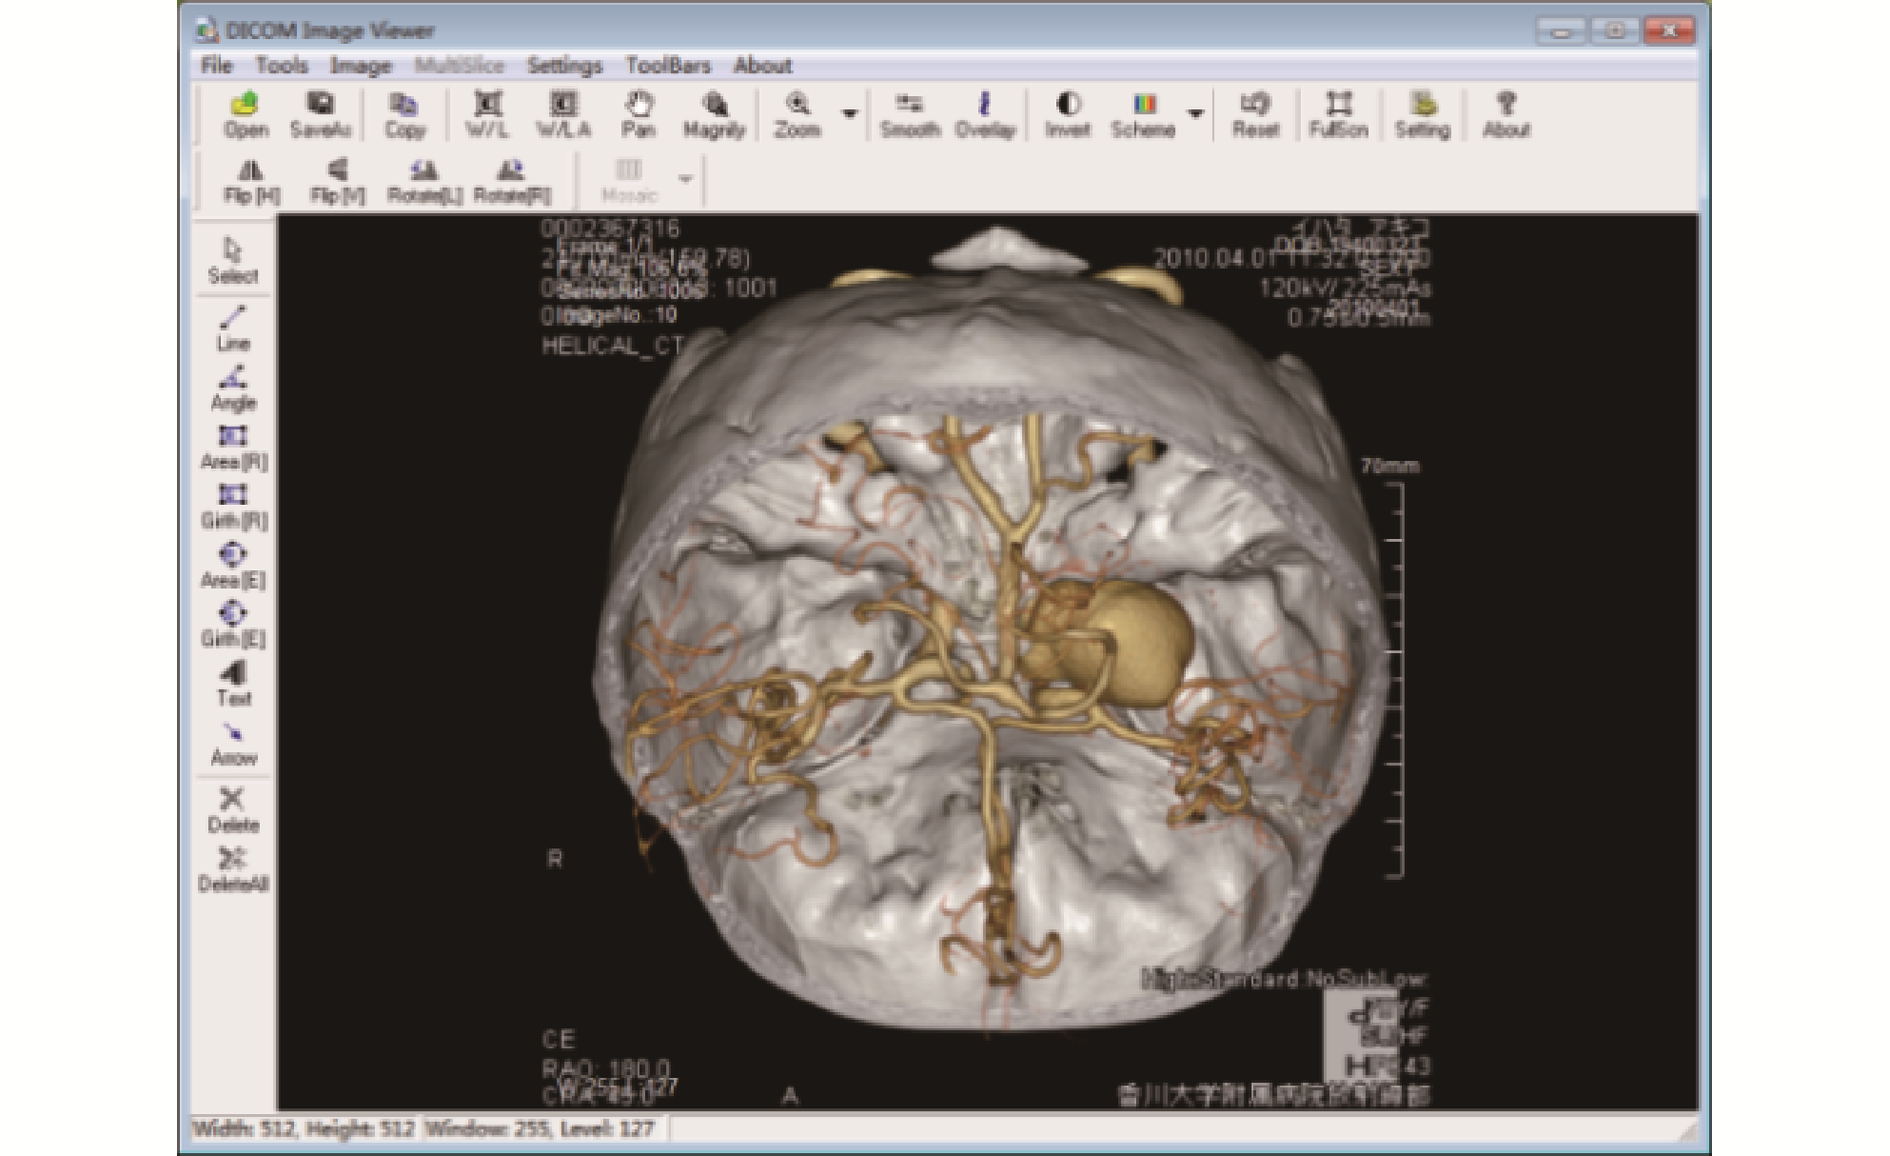Image resolution: width=1890 pixels, height=1156 pixels.
Task: Toggle the Overlay info display
Action: (x=984, y=114)
